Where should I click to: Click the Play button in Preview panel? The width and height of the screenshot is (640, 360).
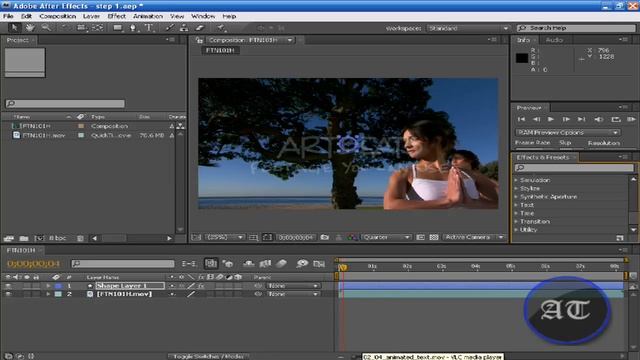(551, 119)
